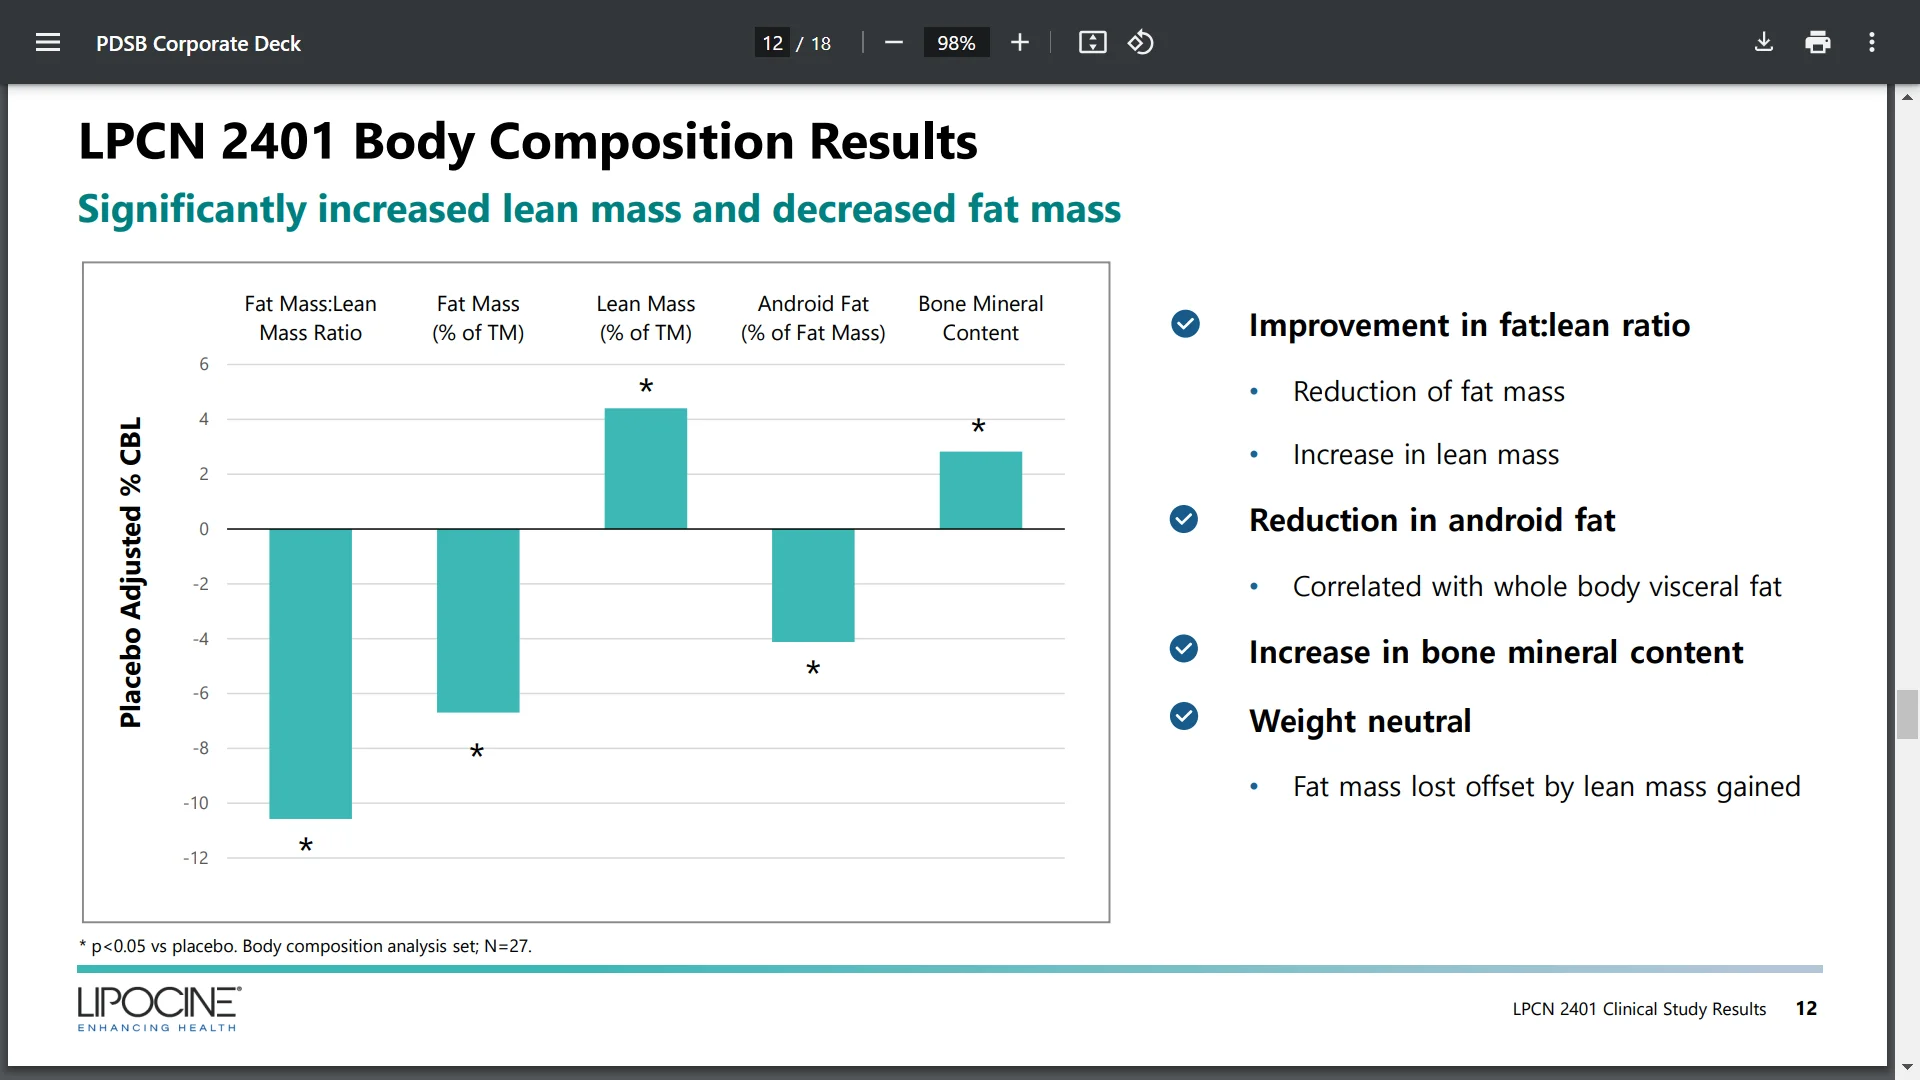Click the Fat Mass:Lean Mass Ratio label

[x=310, y=318]
